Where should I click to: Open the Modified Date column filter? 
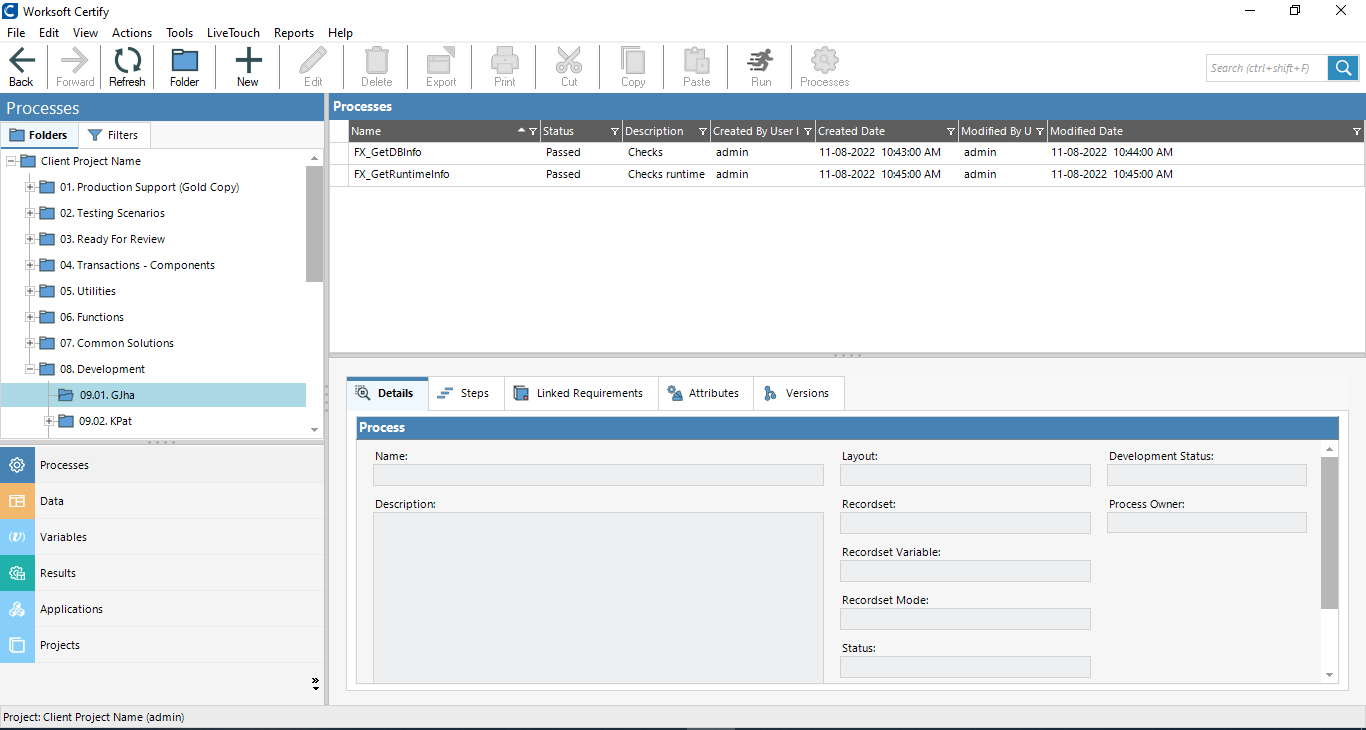coord(1357,131)
